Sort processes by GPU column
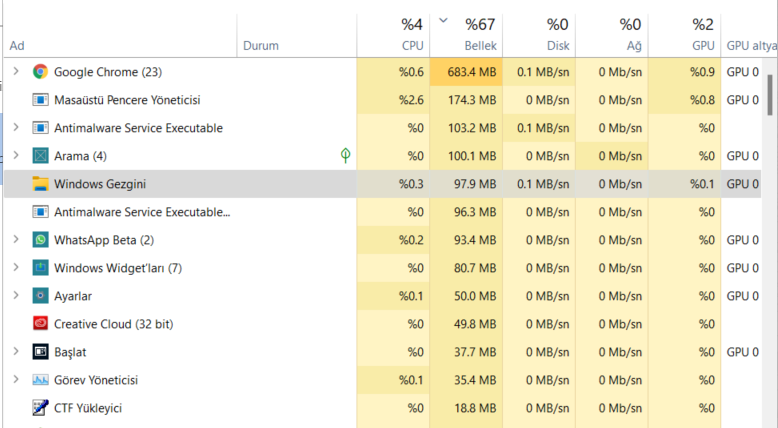The image size is (778, 428). (x=703, y=46)
